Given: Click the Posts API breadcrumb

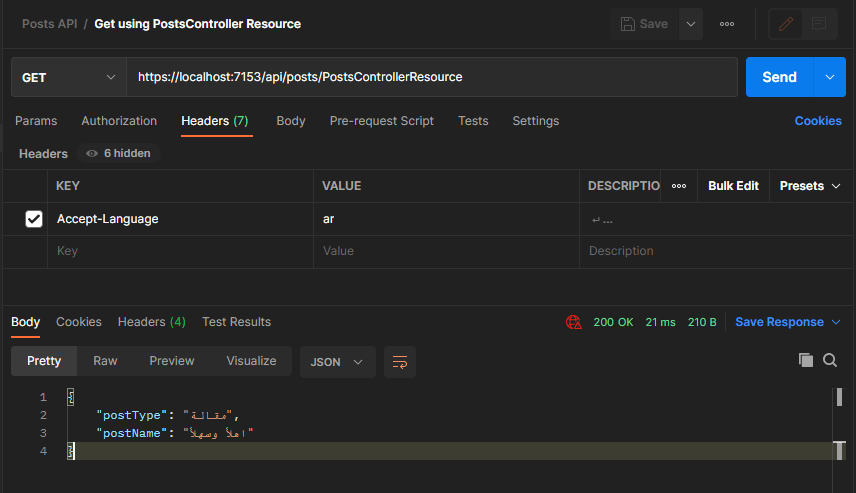Looking at the screenshot, I should pos(50,24).
